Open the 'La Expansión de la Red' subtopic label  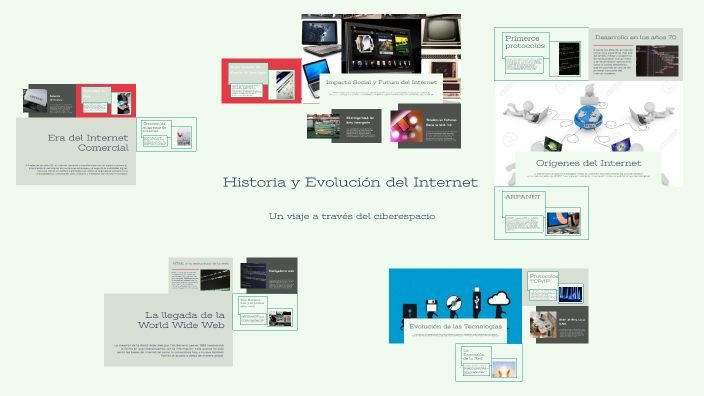point(473,354)
